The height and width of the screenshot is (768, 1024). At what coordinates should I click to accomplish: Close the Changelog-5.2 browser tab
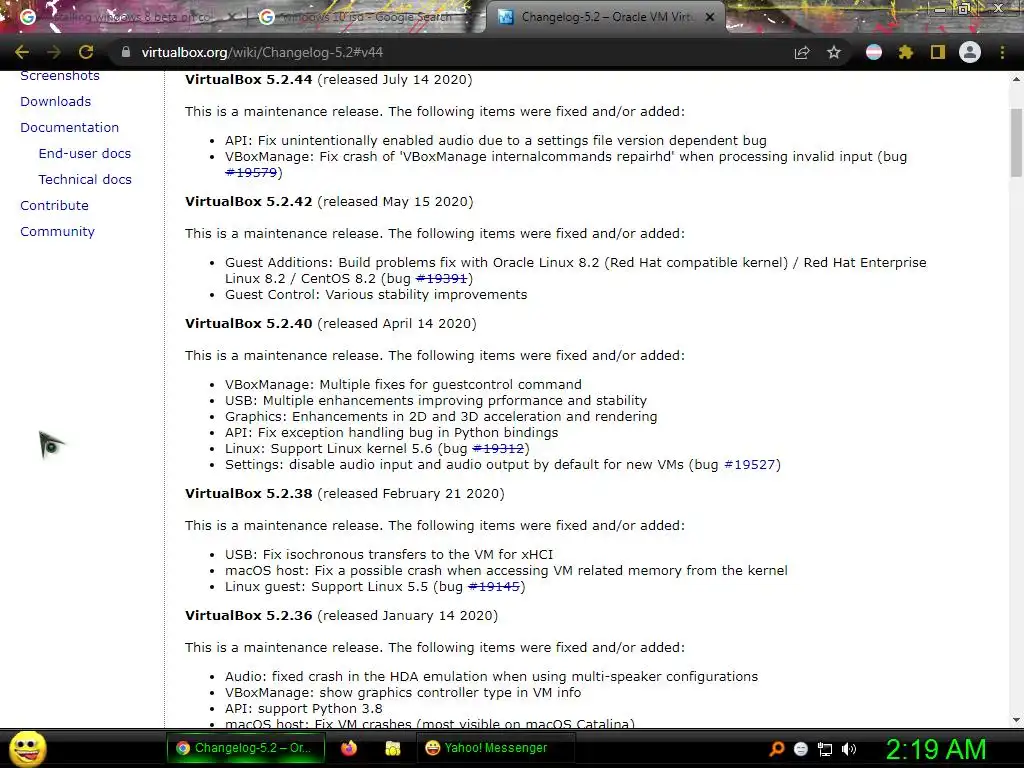pyautogui.click(x=710, y=17)
